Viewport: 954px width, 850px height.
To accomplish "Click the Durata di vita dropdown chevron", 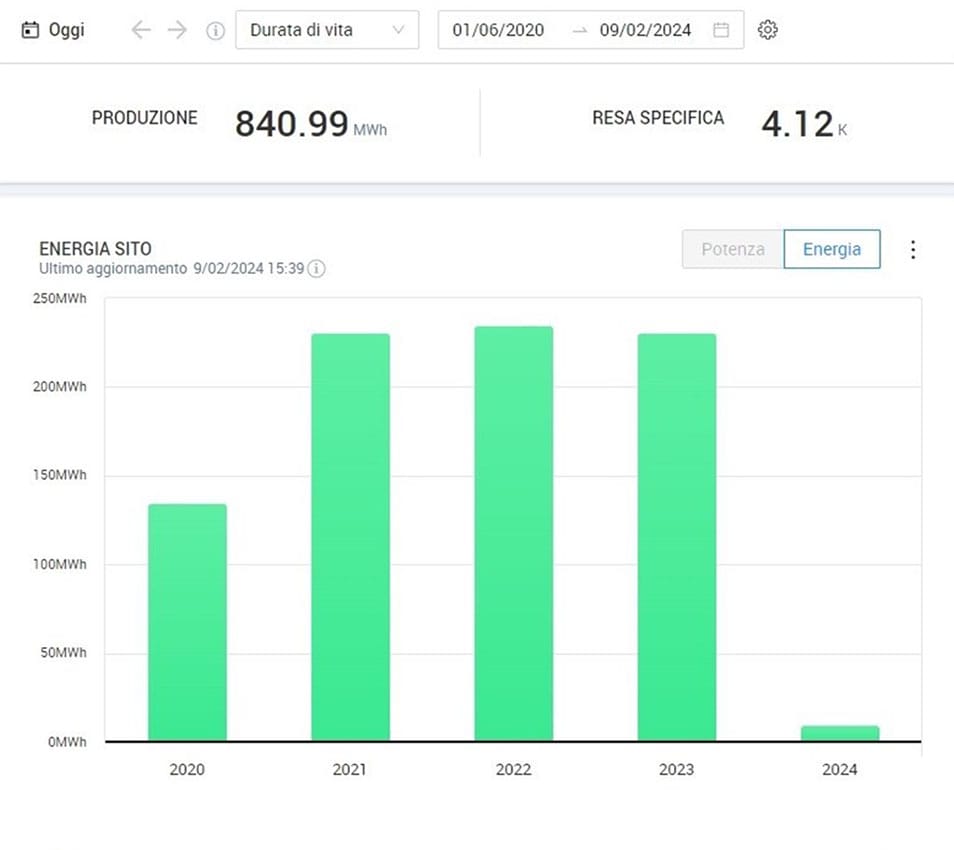I will (399, 30).
